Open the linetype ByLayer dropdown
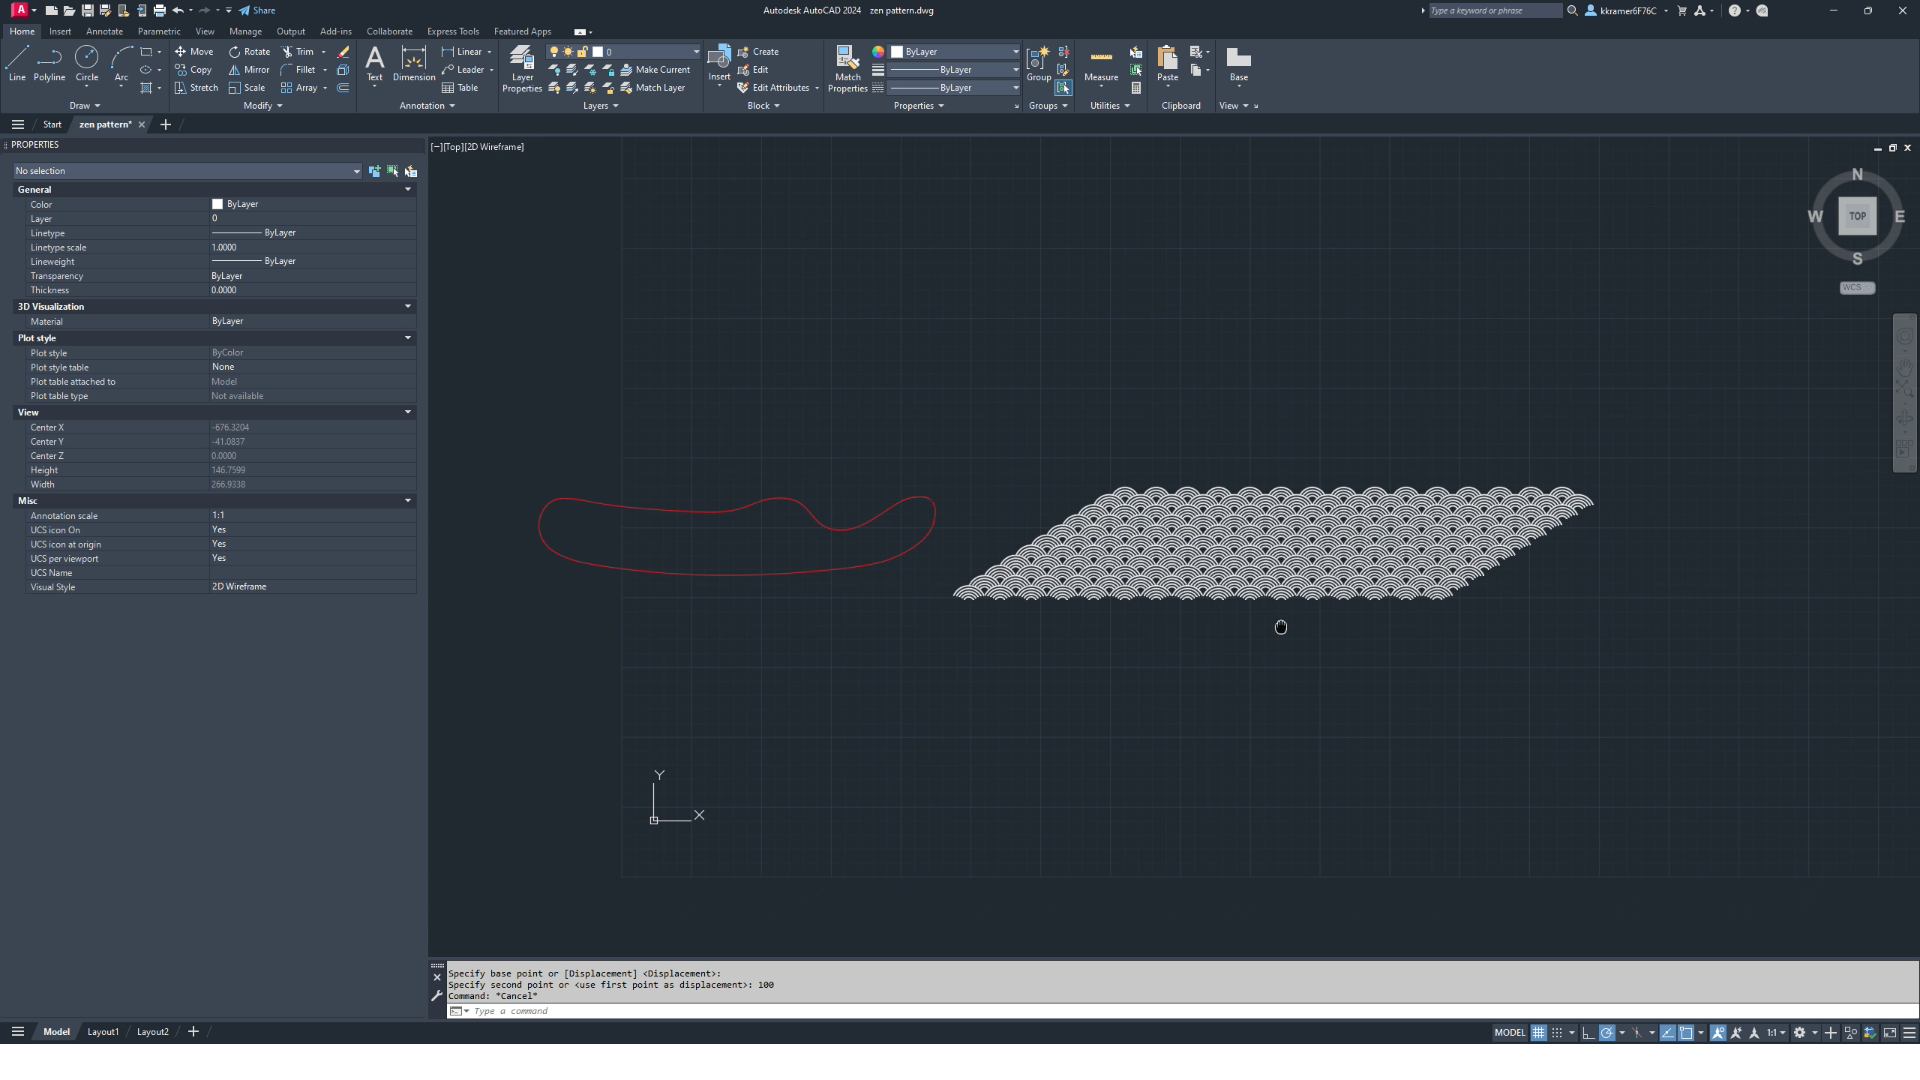Screen dimensions: 1920x1080 coord(955,88)
